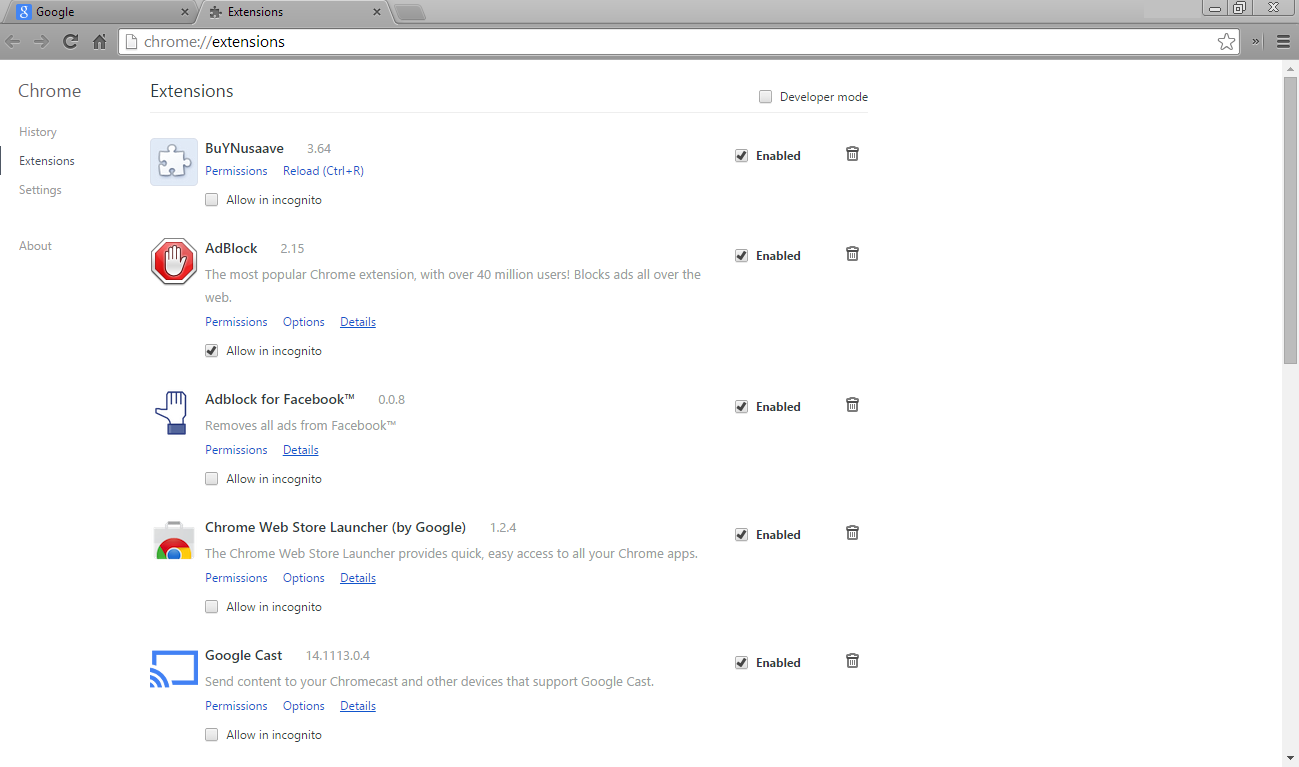Remove BuYNusaave extension via trash icon
This screenshot has height=767, width=1299.
click(x=852, y=154)
